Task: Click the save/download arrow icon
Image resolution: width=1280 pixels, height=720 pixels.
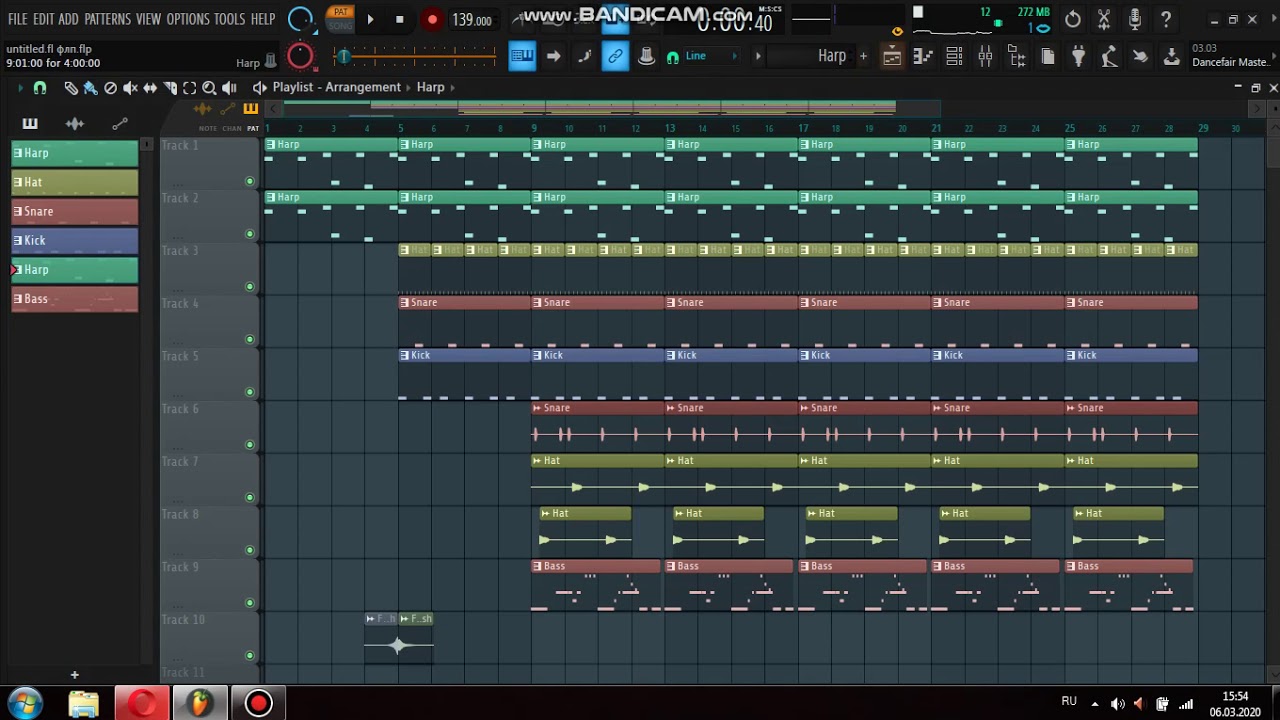Action: click(1171, 57)
